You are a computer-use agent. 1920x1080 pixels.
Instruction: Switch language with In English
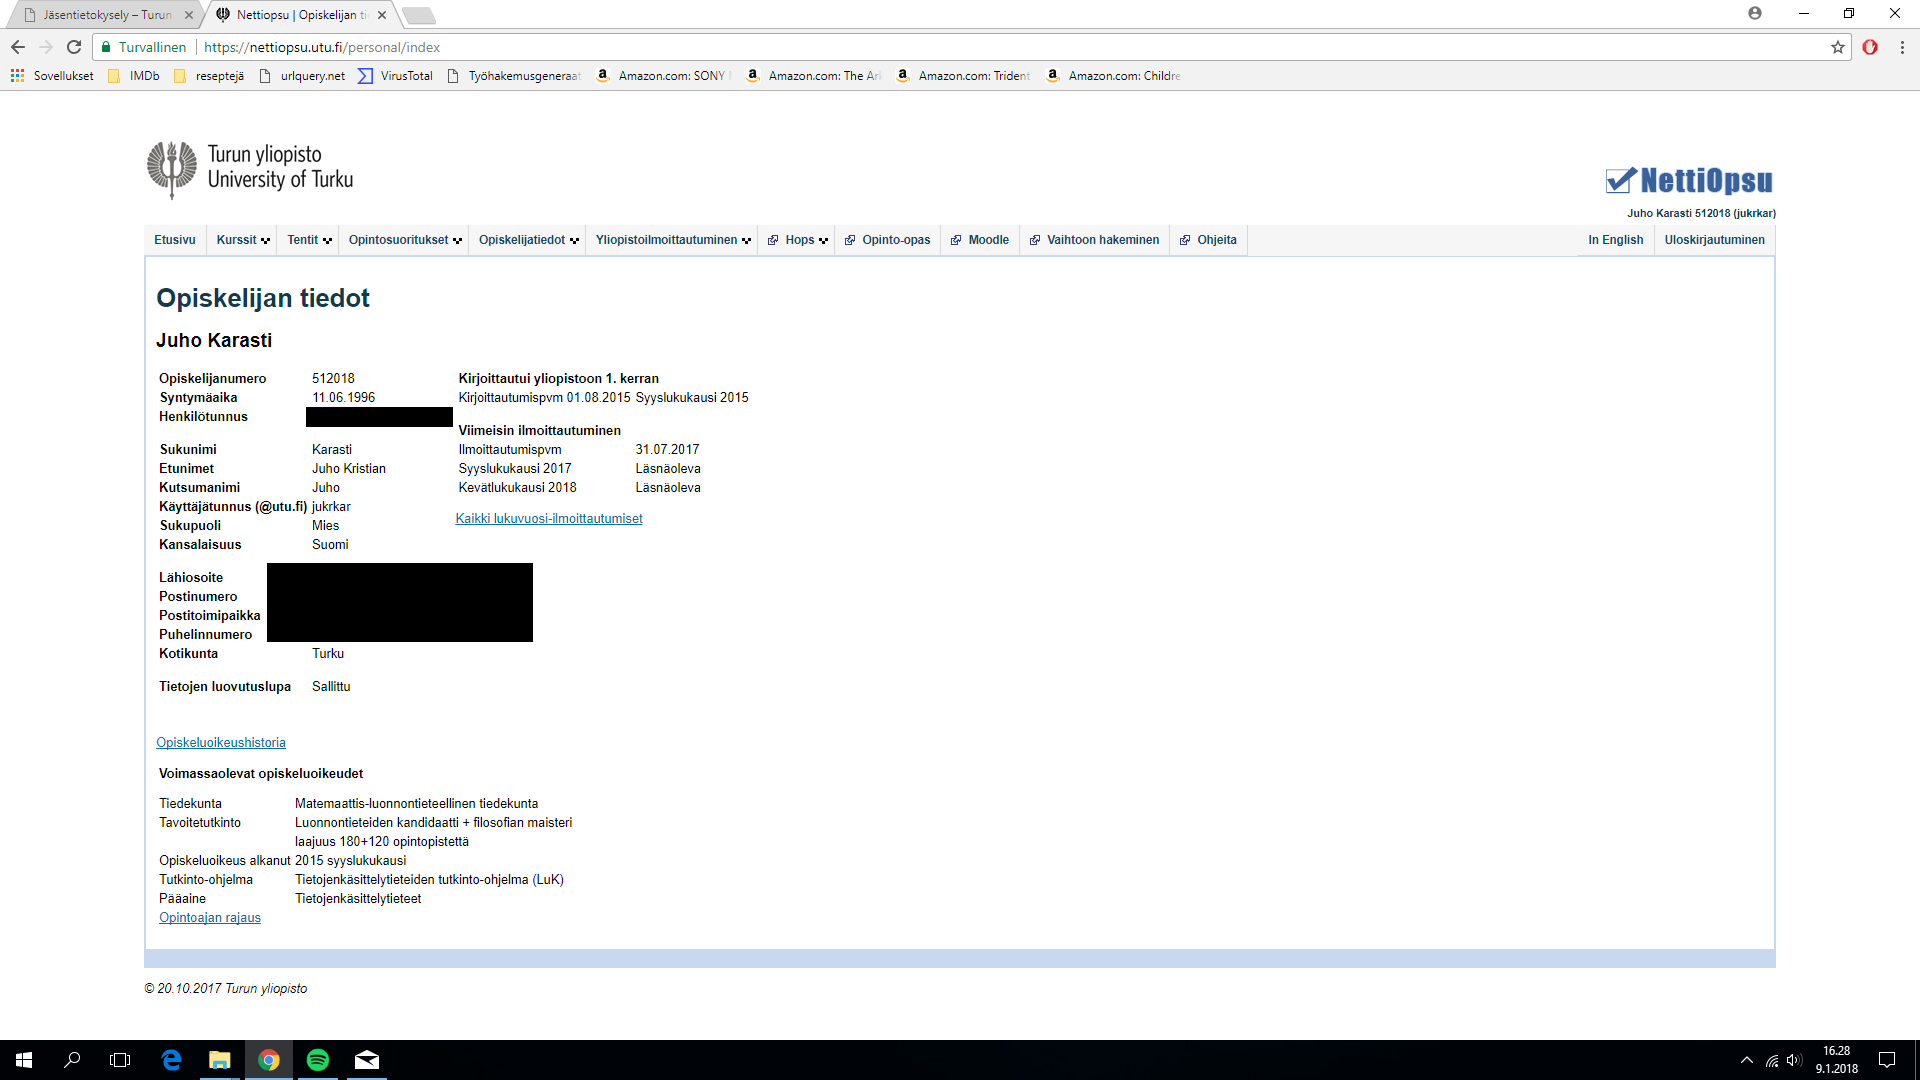point(1615,240)
